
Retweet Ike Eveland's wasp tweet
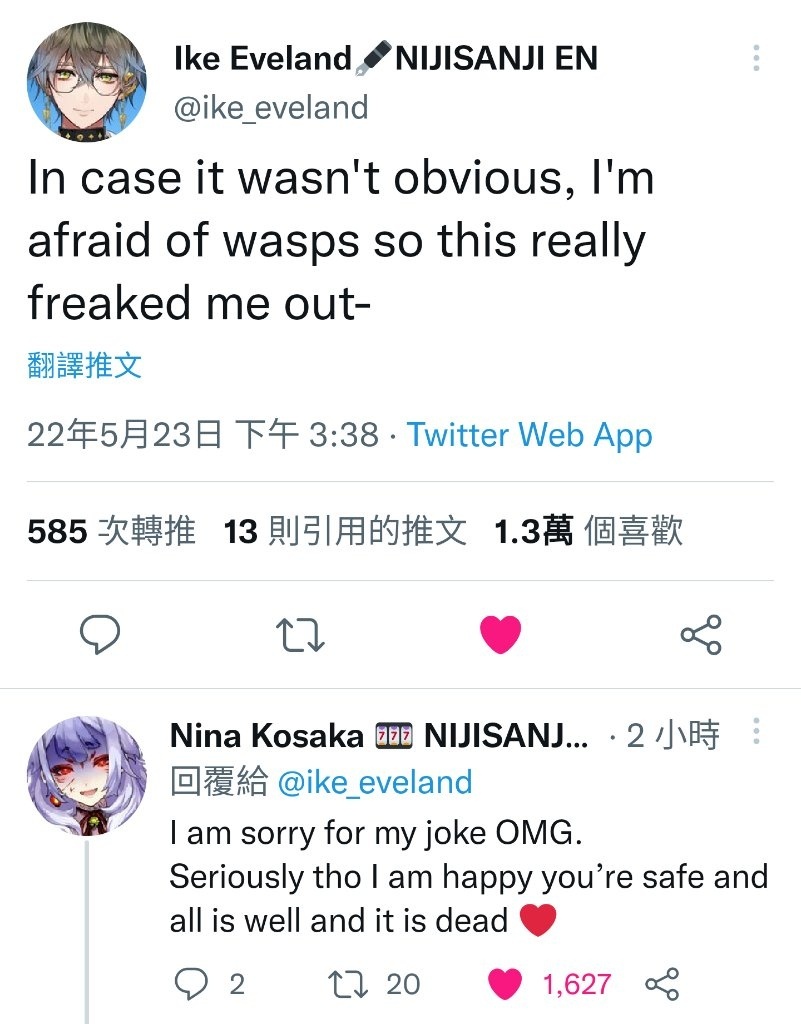pyautogui.click(x=300, y=635)
